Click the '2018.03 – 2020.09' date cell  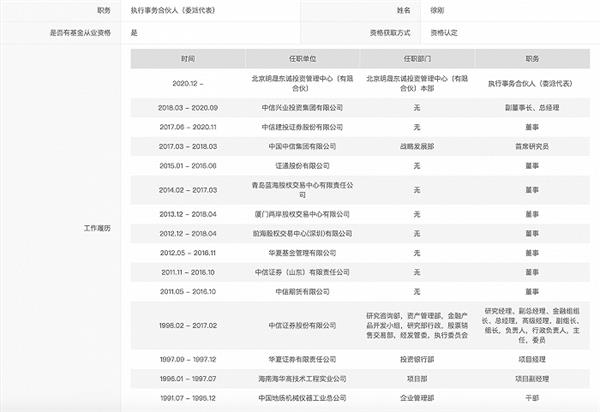point(188,108)
